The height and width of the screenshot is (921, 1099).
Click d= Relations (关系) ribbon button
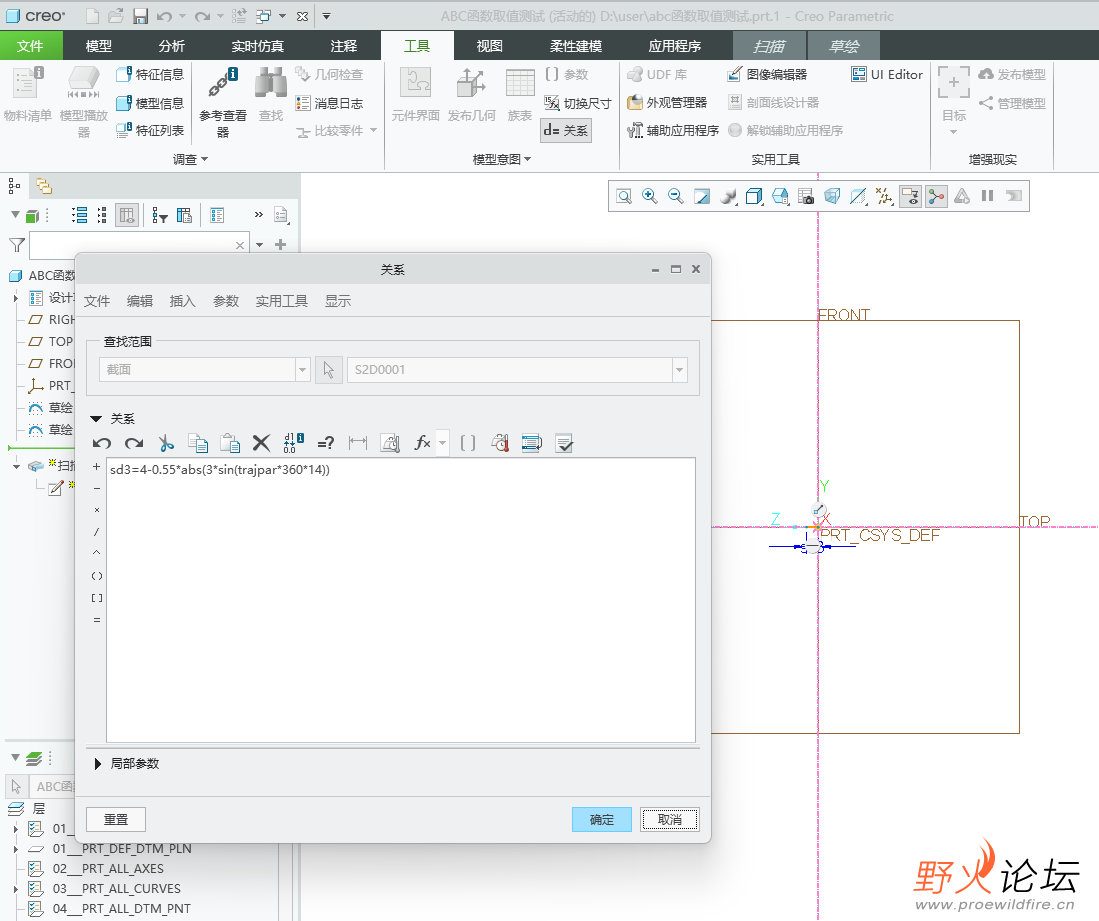click(566, 130)
